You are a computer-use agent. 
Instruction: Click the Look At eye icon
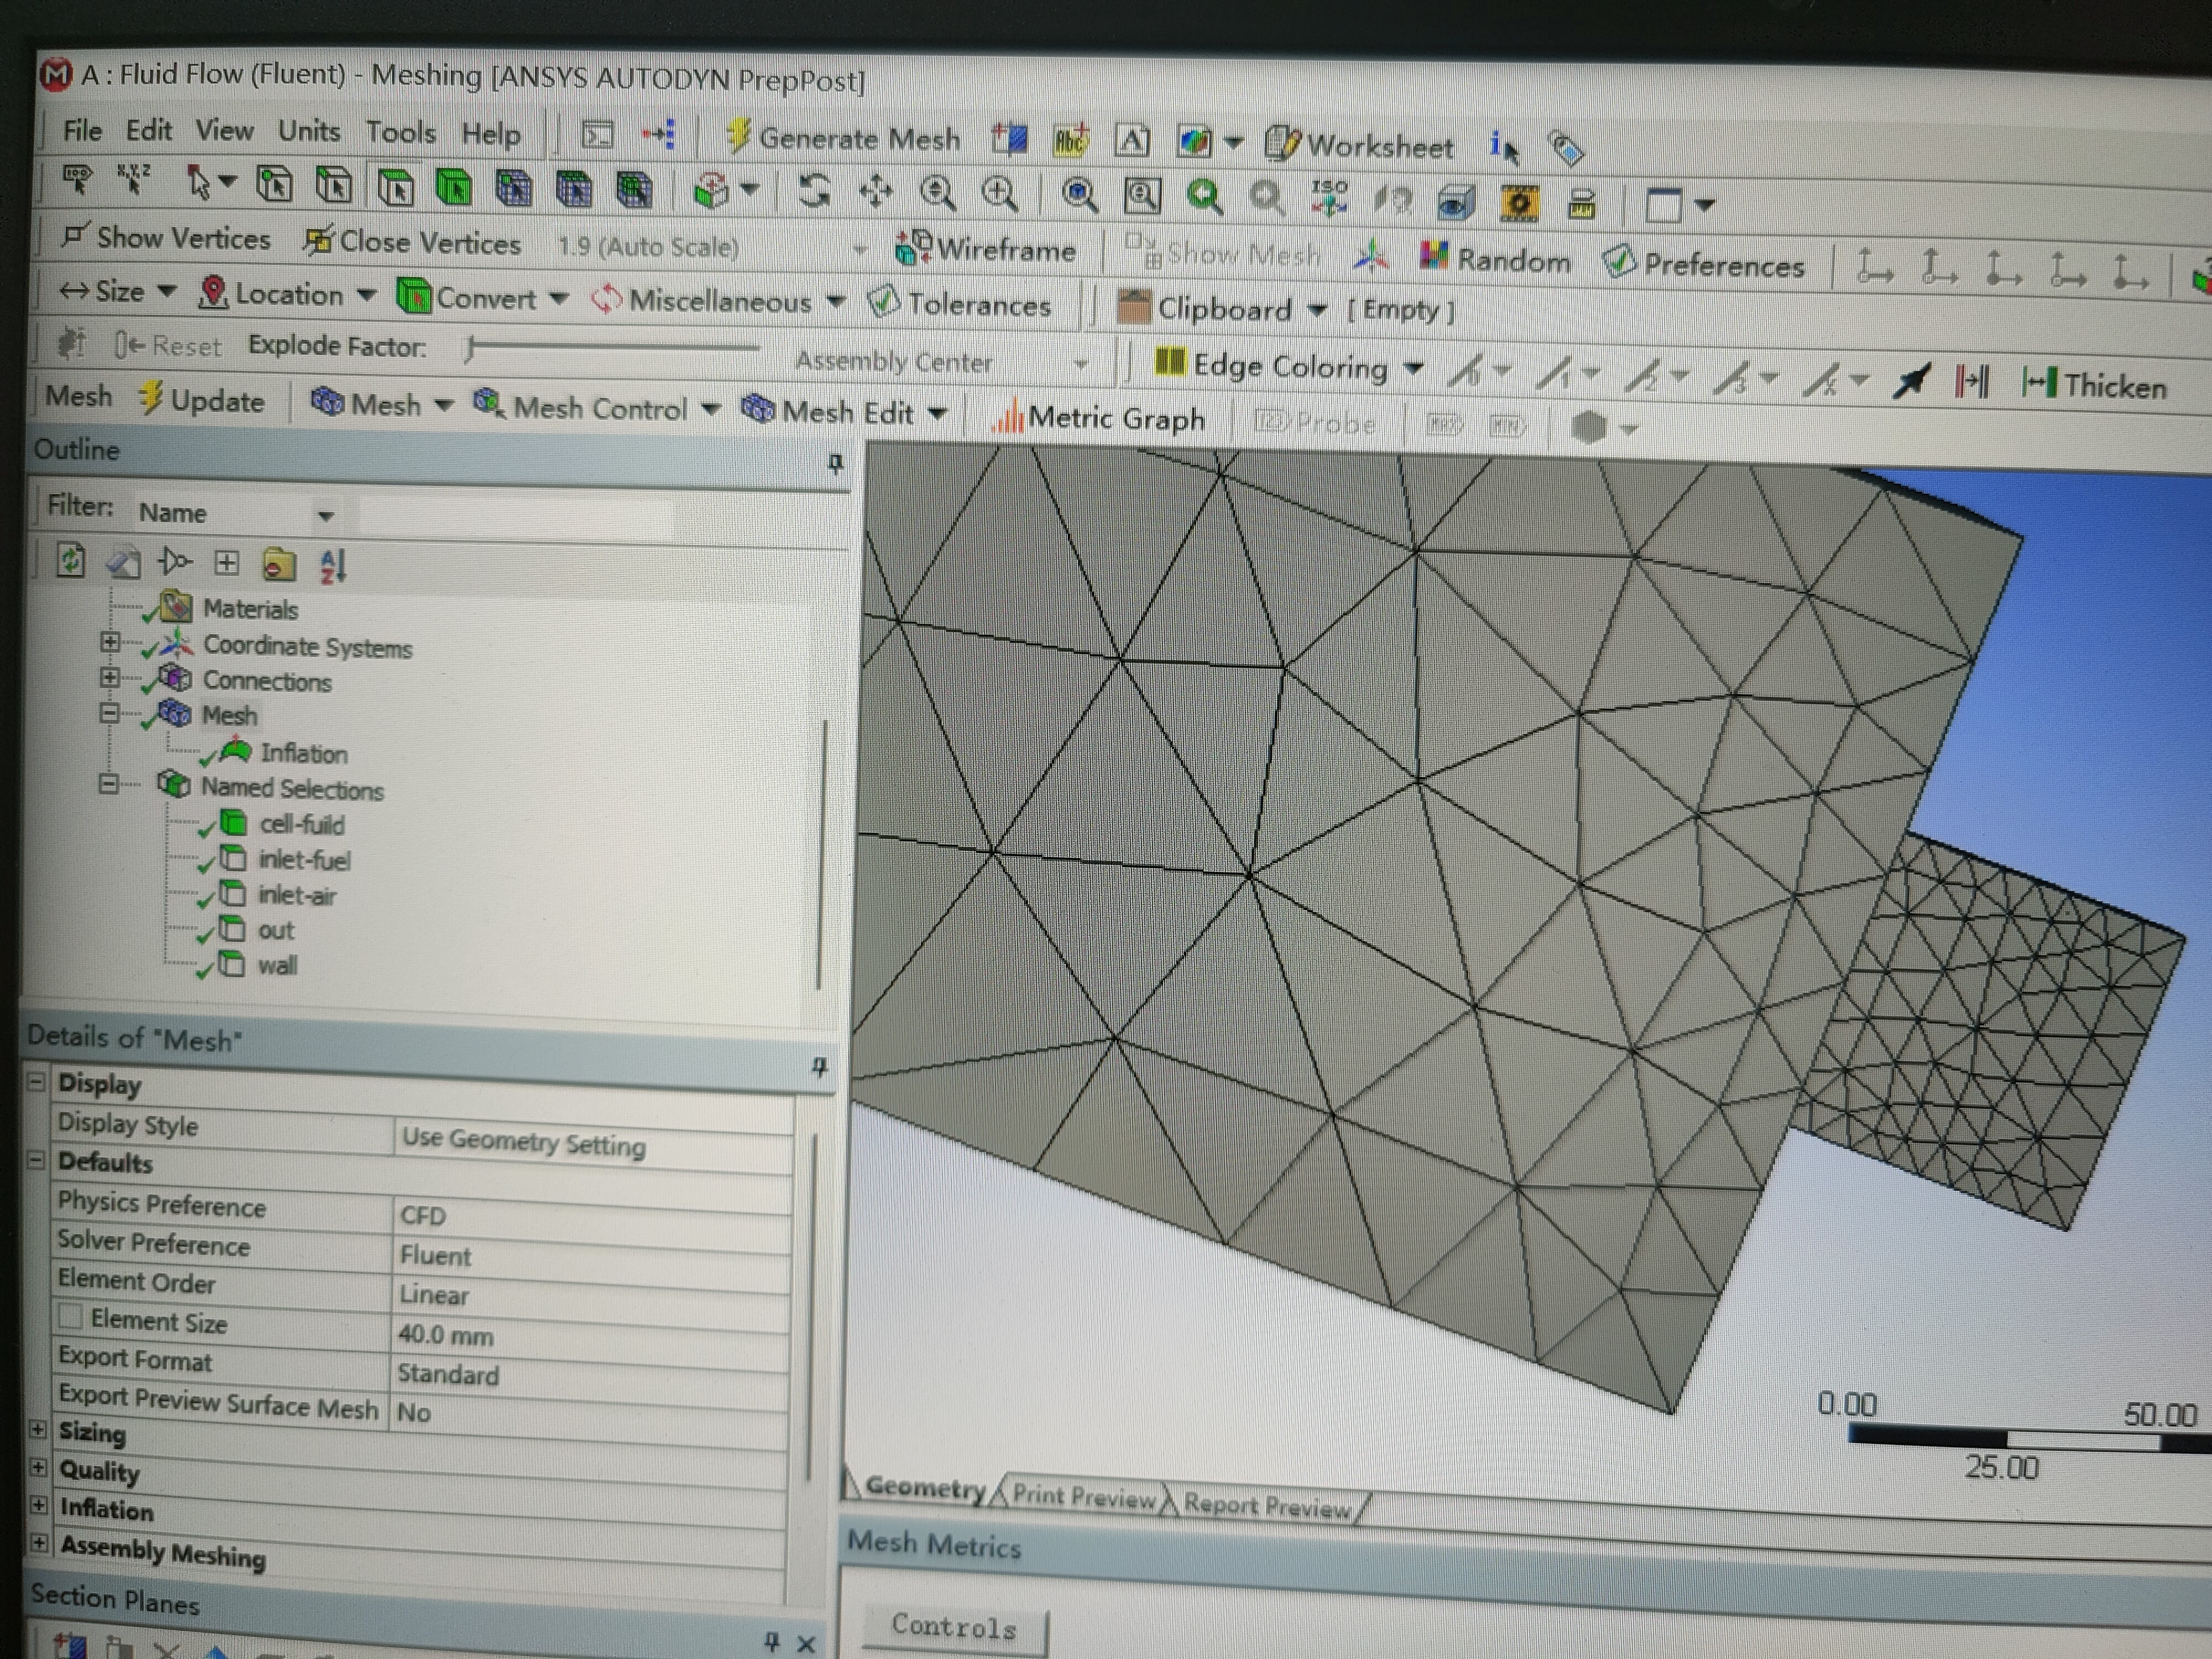(1455, 203)
